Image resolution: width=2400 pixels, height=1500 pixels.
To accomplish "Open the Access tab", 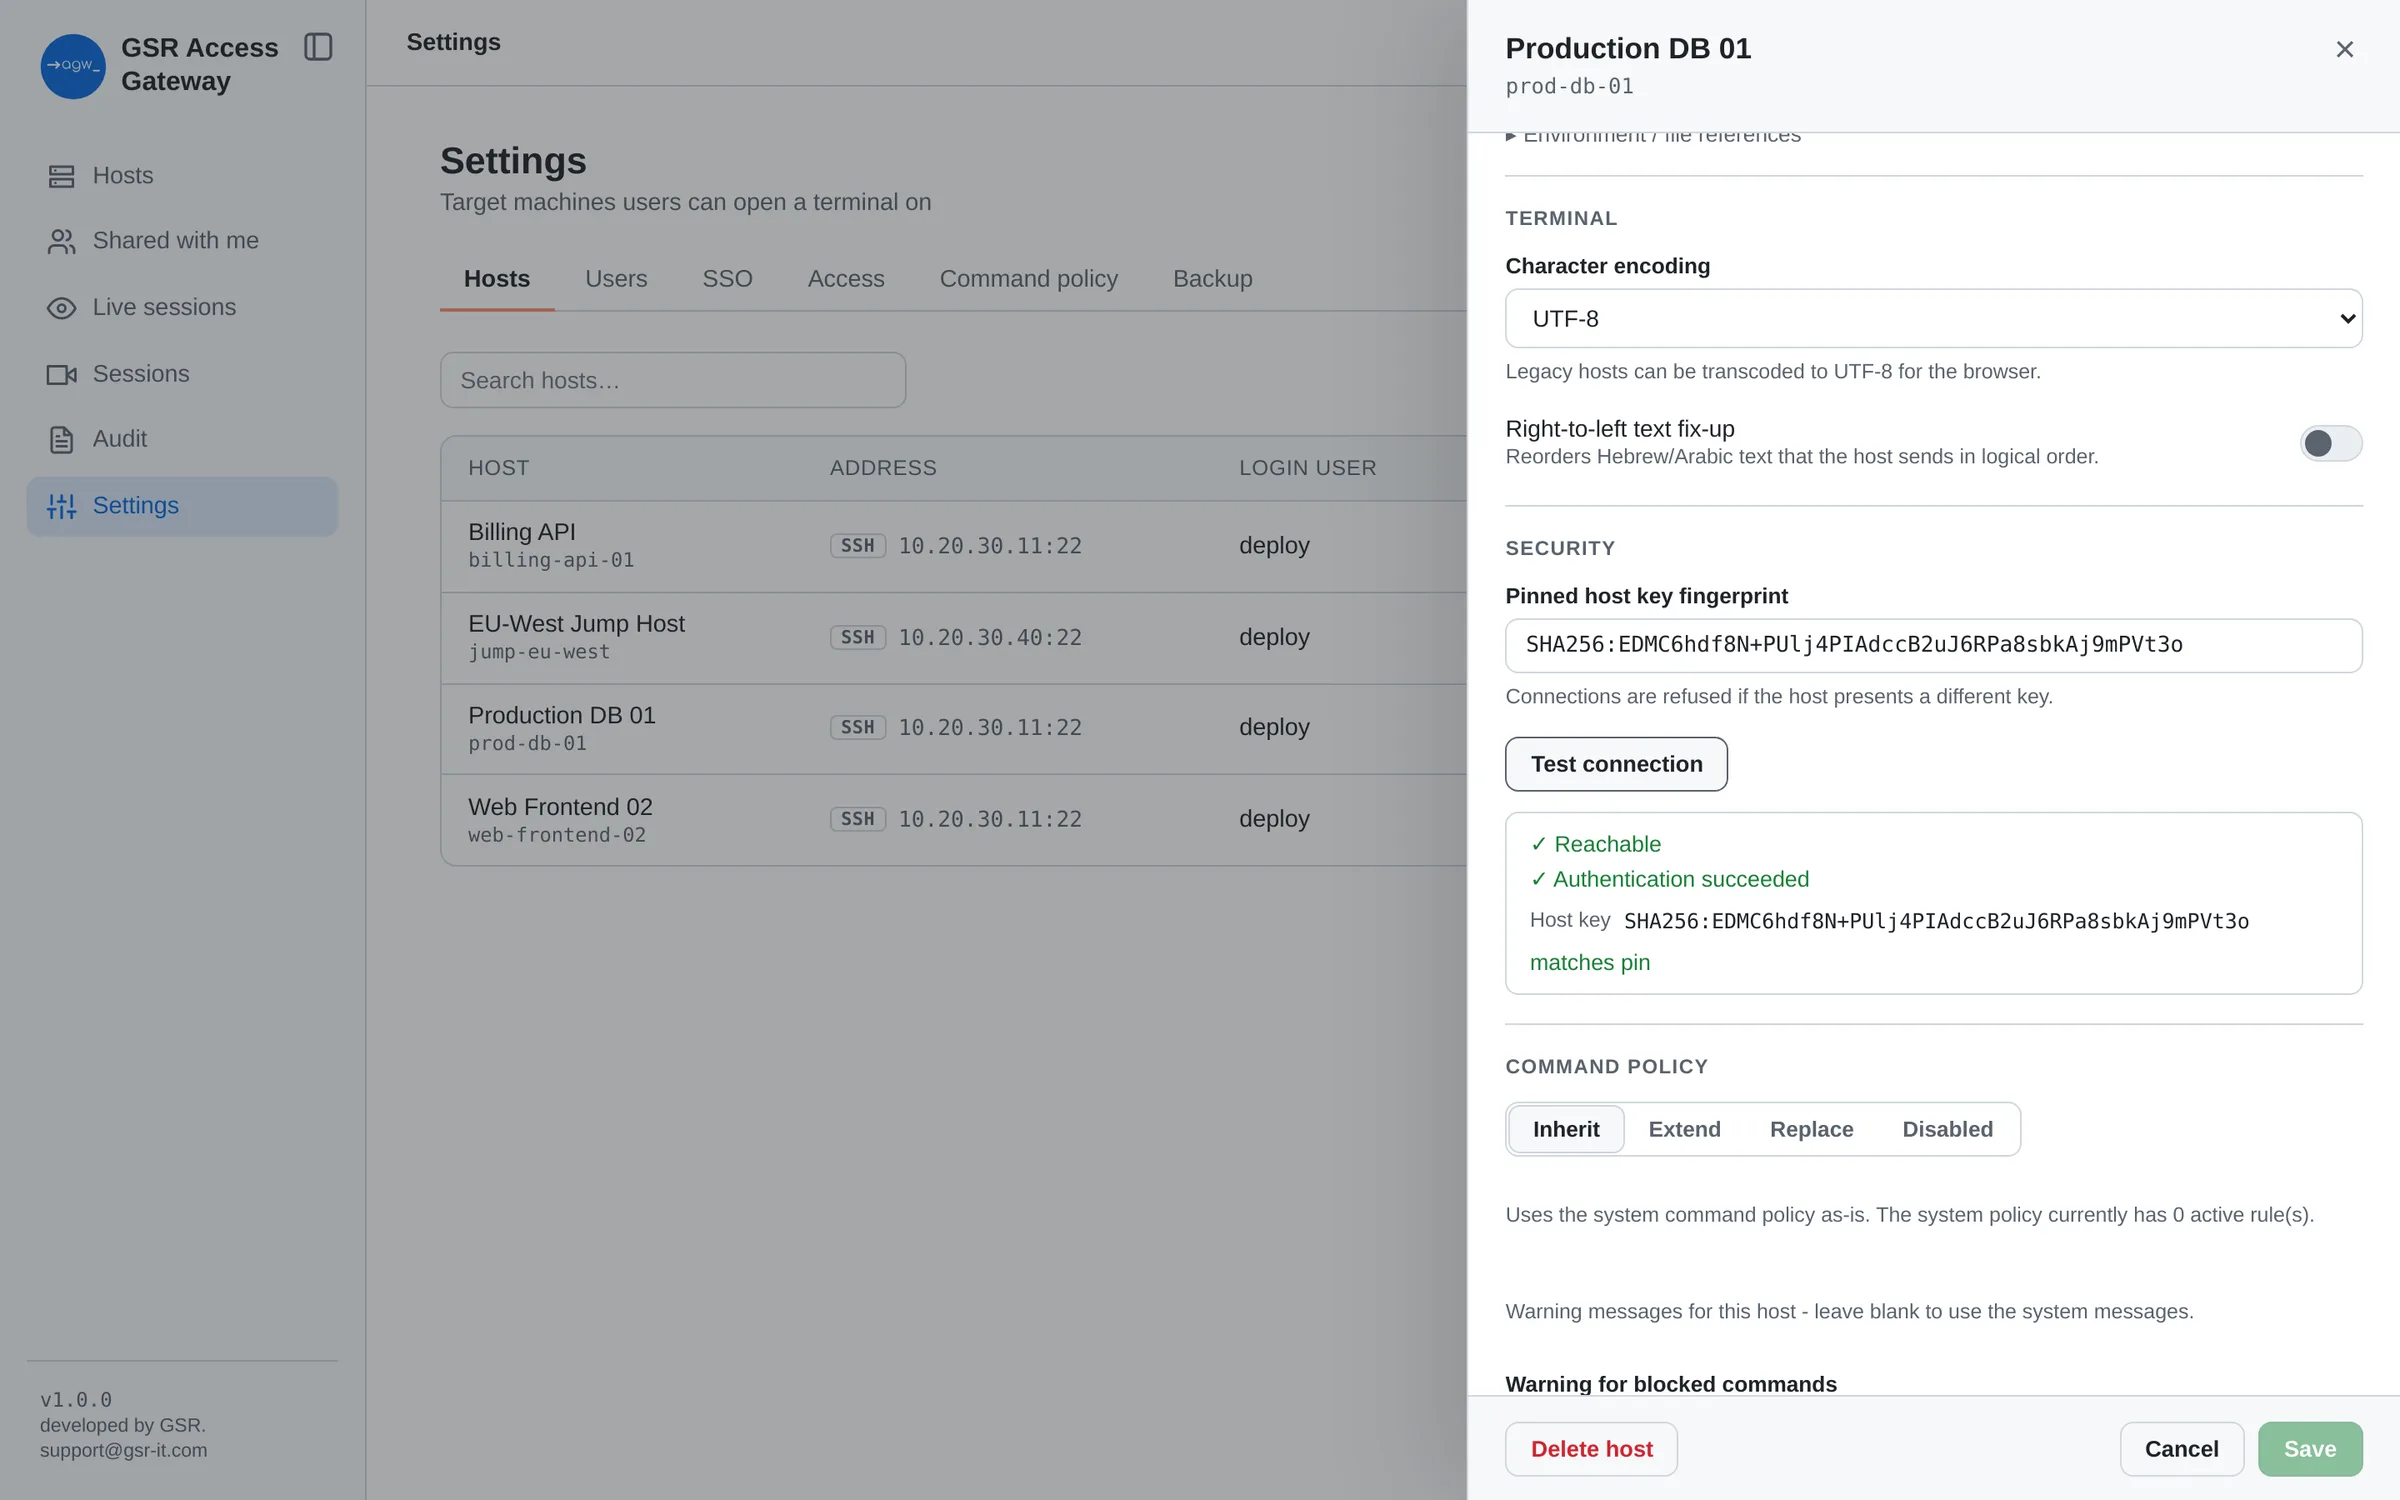I will coord(846,279).
